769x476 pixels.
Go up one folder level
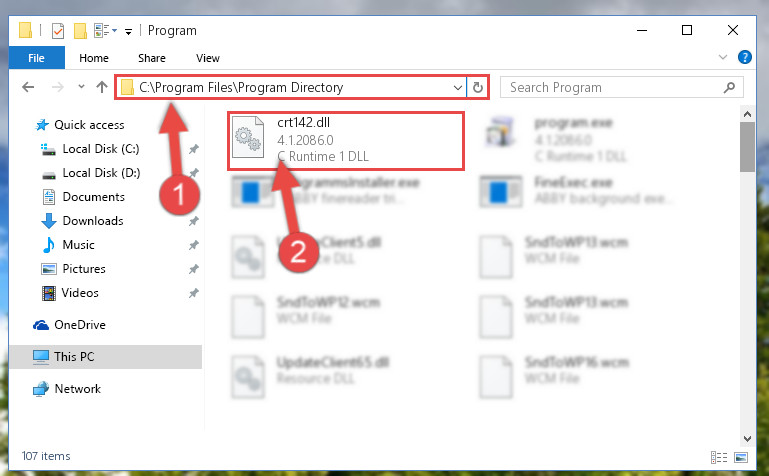pos(102,87)
